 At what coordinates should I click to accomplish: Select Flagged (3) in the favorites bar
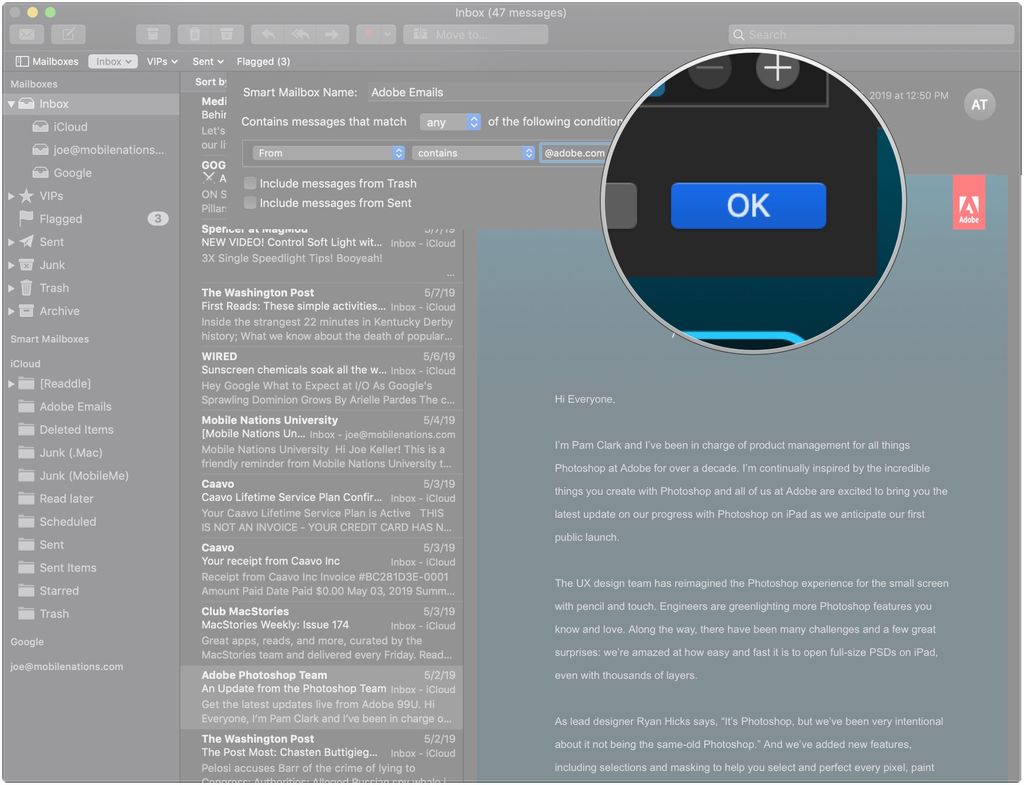tap(263, 61)
